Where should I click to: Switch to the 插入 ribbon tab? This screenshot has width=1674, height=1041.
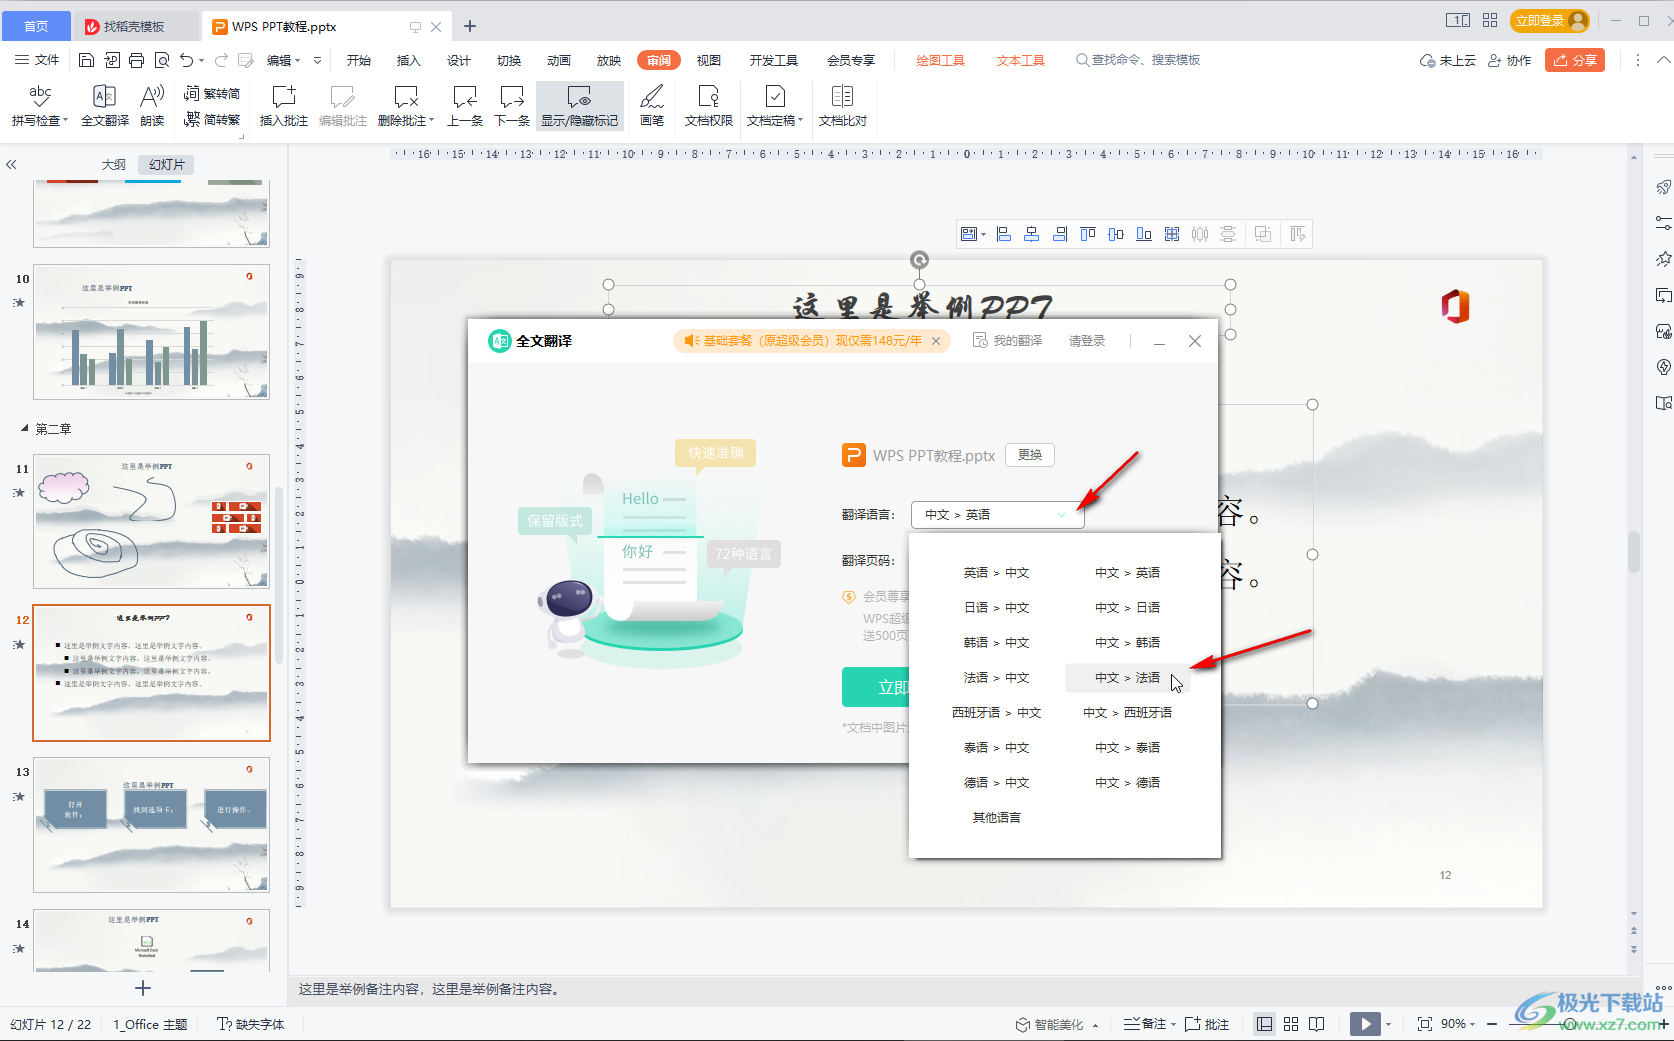click(x=409, y=60)
